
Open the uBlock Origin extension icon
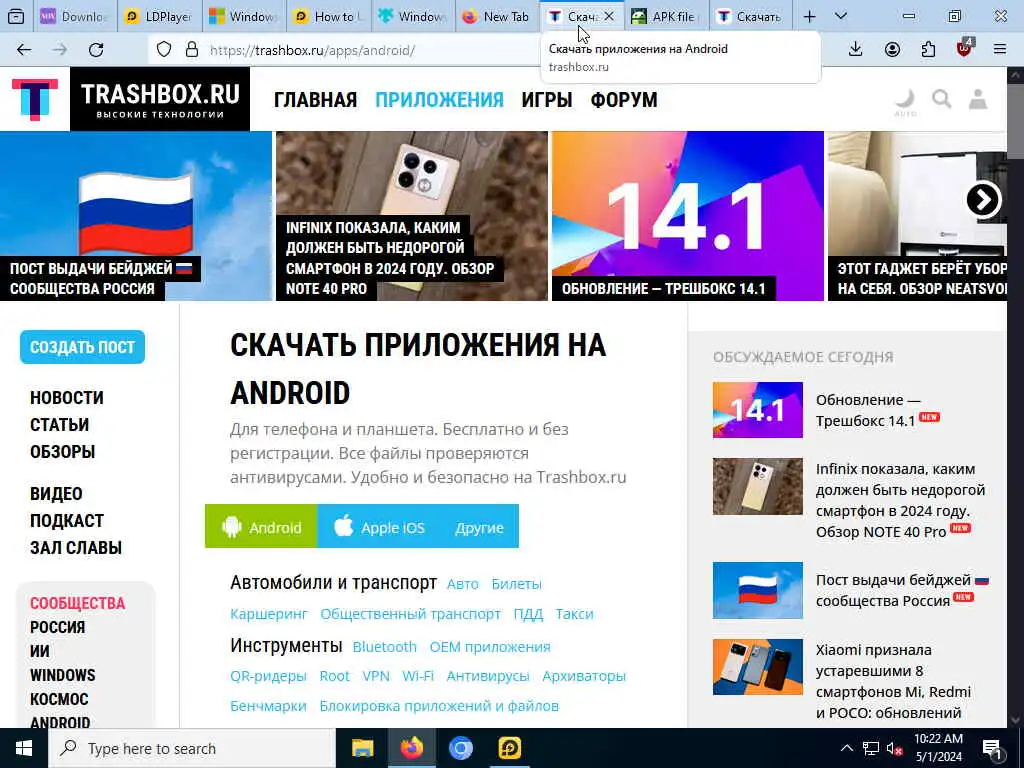point(964,48)
